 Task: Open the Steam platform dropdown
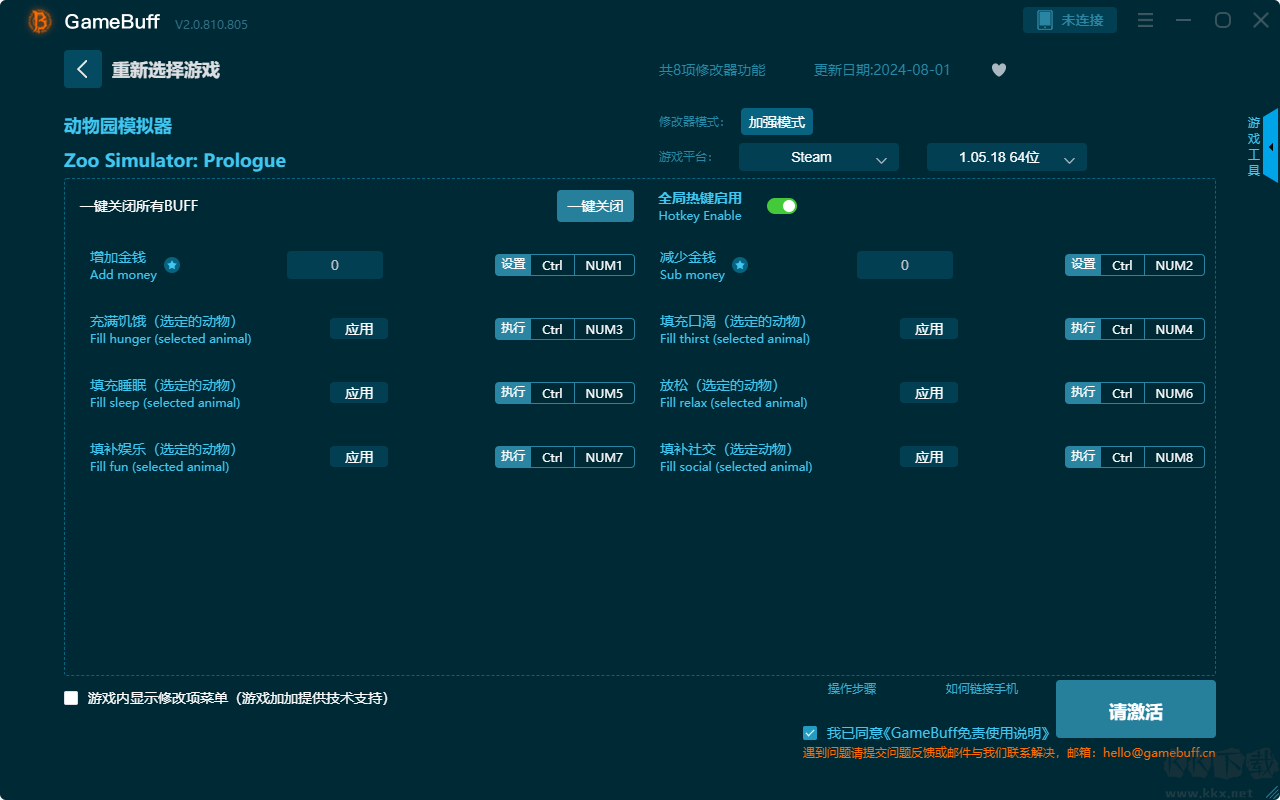819,157
